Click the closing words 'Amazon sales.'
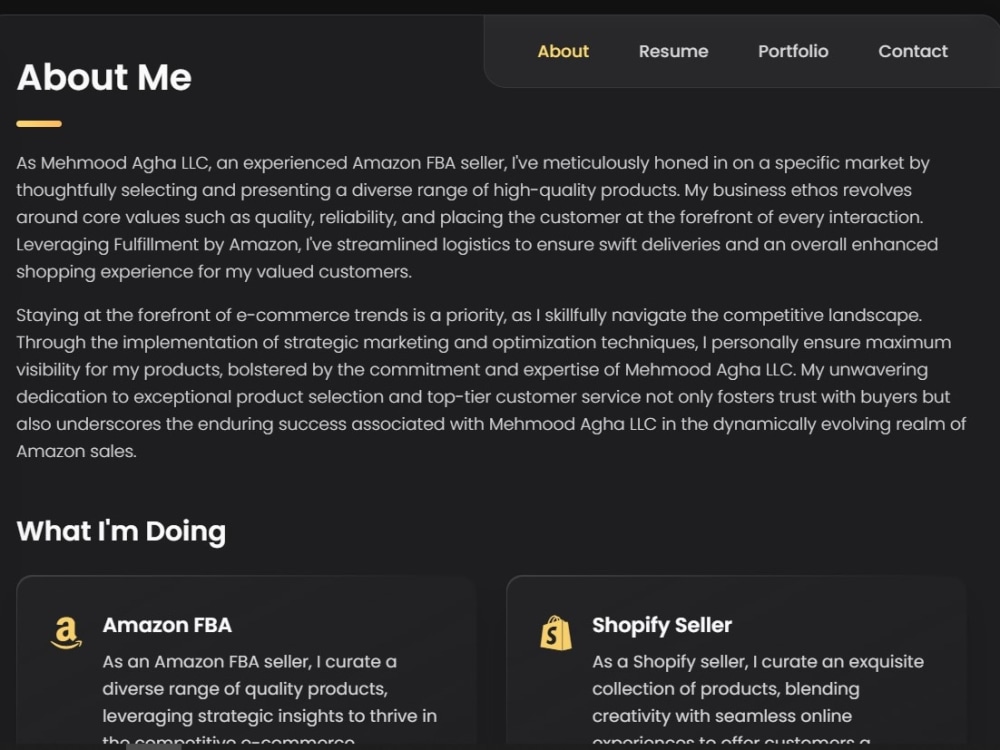The image size is (1000, 750). click(77, 452)
